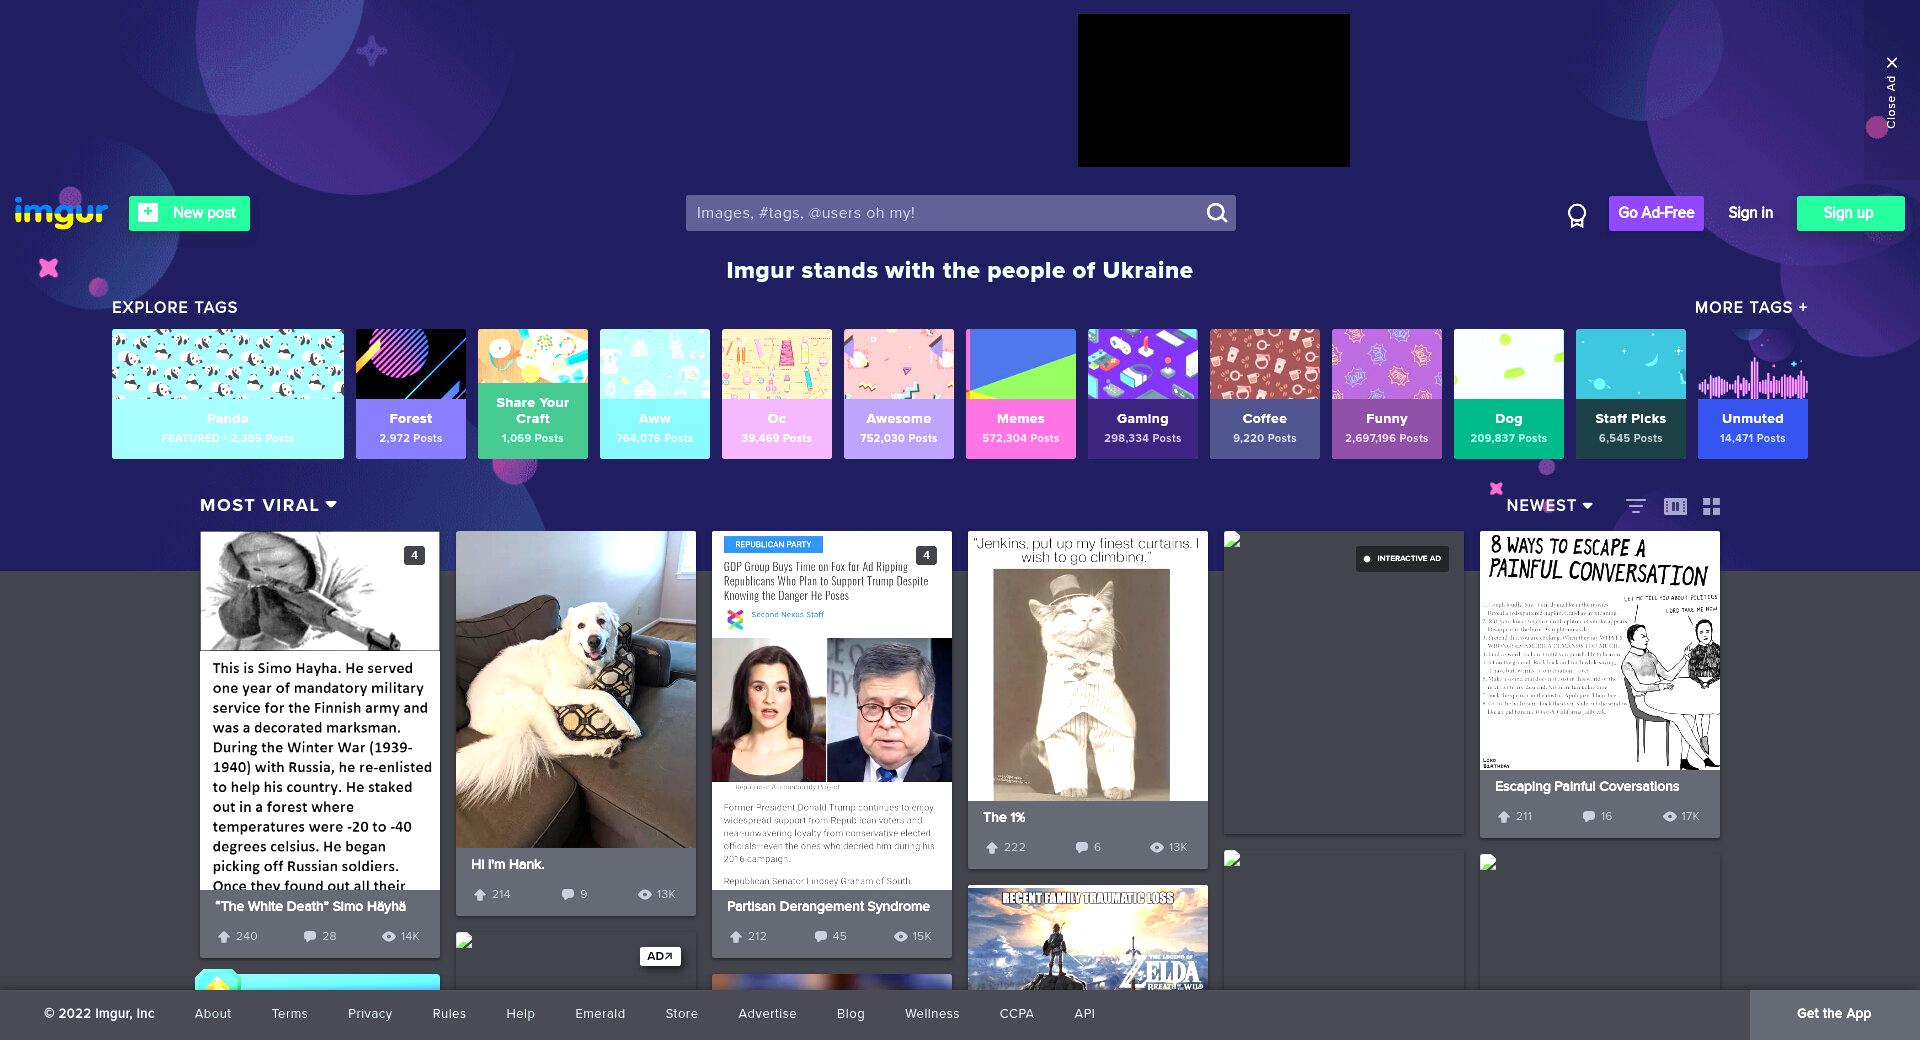Open comments on the Simo Häyhä post
This screenshot has width=1920, height=1040.
(x=309, y=937)
